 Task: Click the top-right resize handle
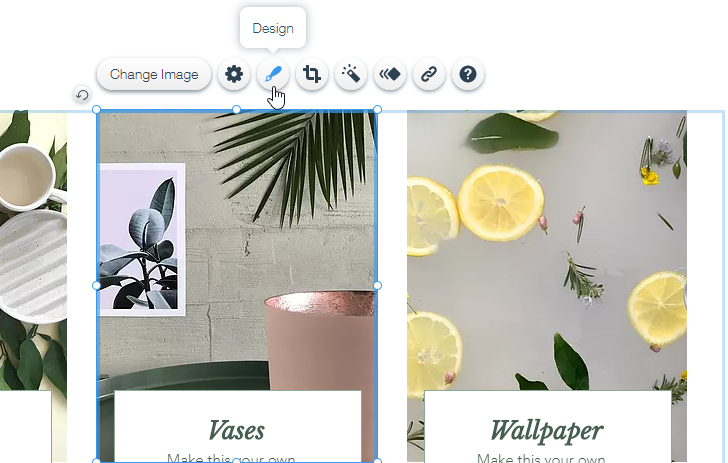[x=377, y=110]
